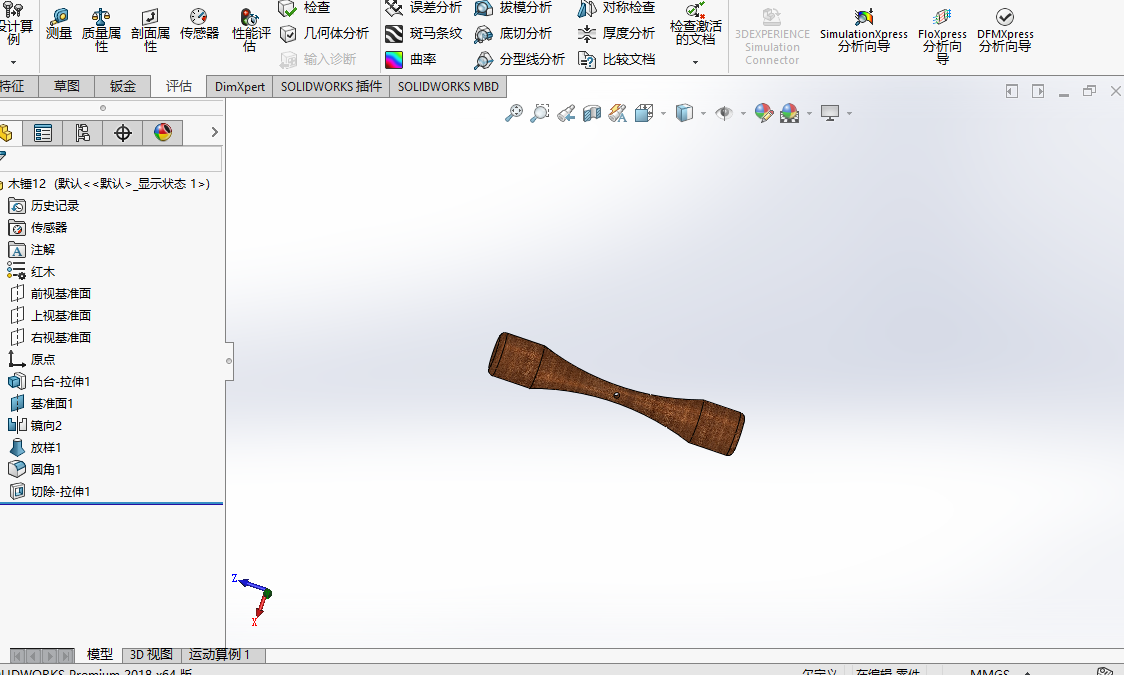1124x675 pixels.
Task: Select 传感器 tree node
Action: [x=38, y=228]
